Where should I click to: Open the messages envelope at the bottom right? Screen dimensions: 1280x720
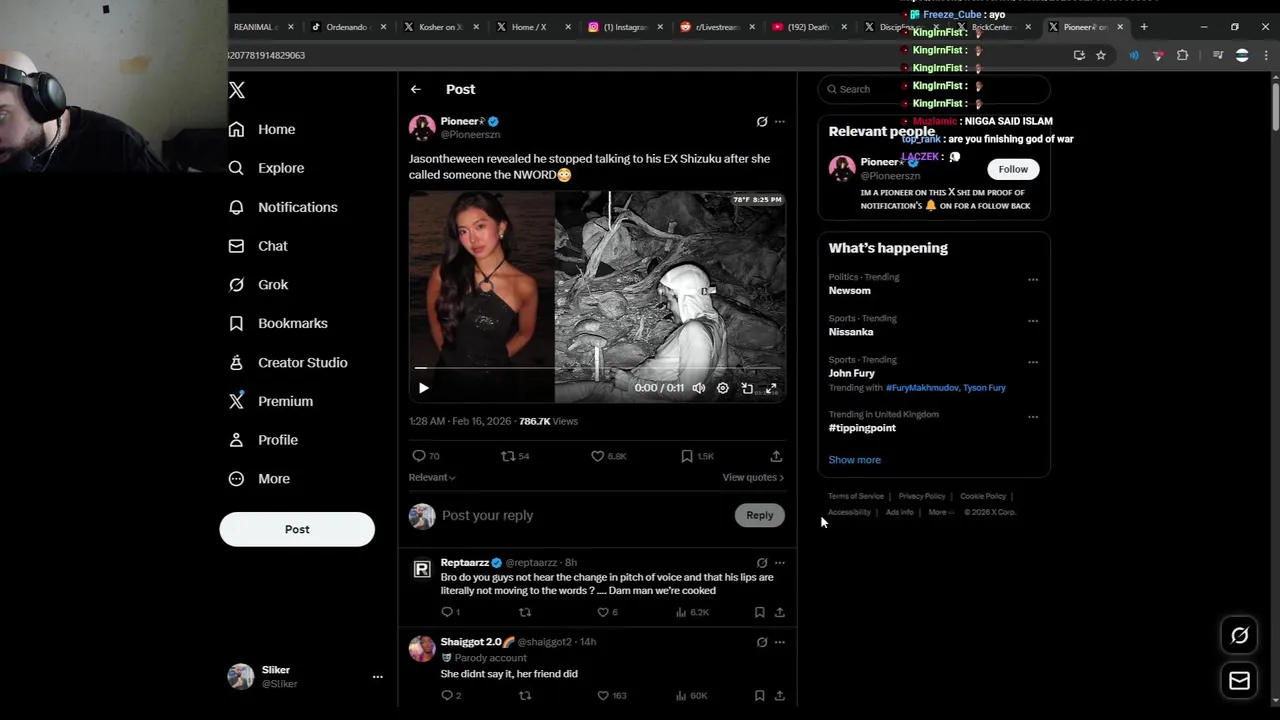coord(1239,681)
